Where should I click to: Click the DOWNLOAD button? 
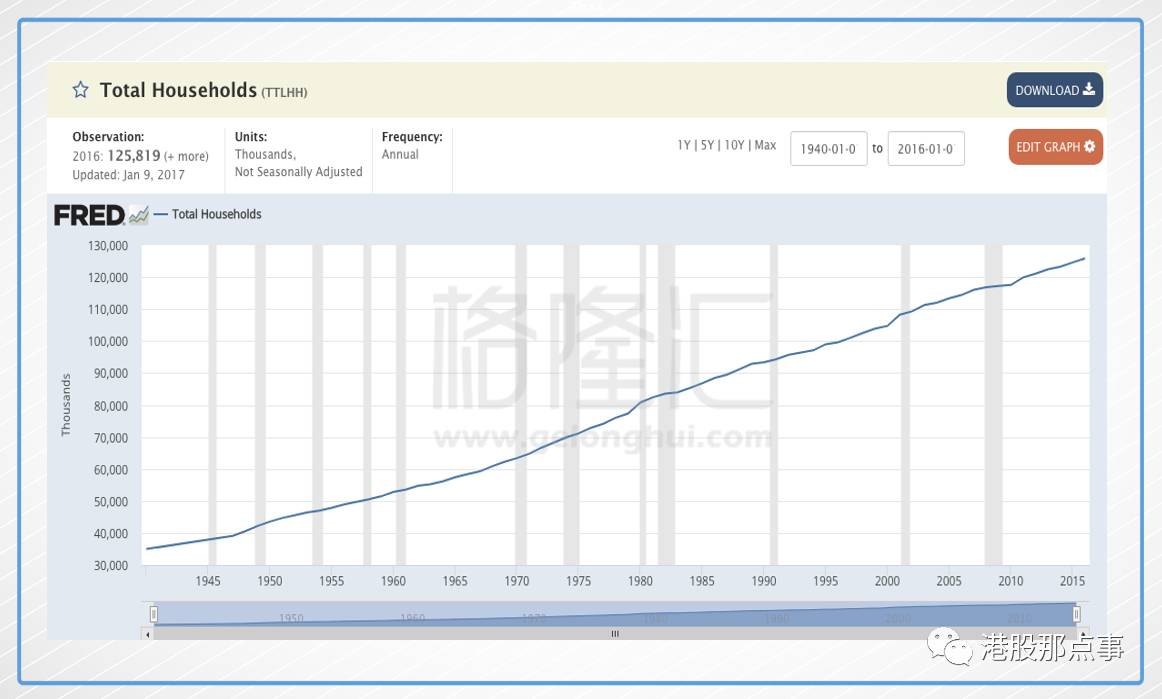point(1055,90)
